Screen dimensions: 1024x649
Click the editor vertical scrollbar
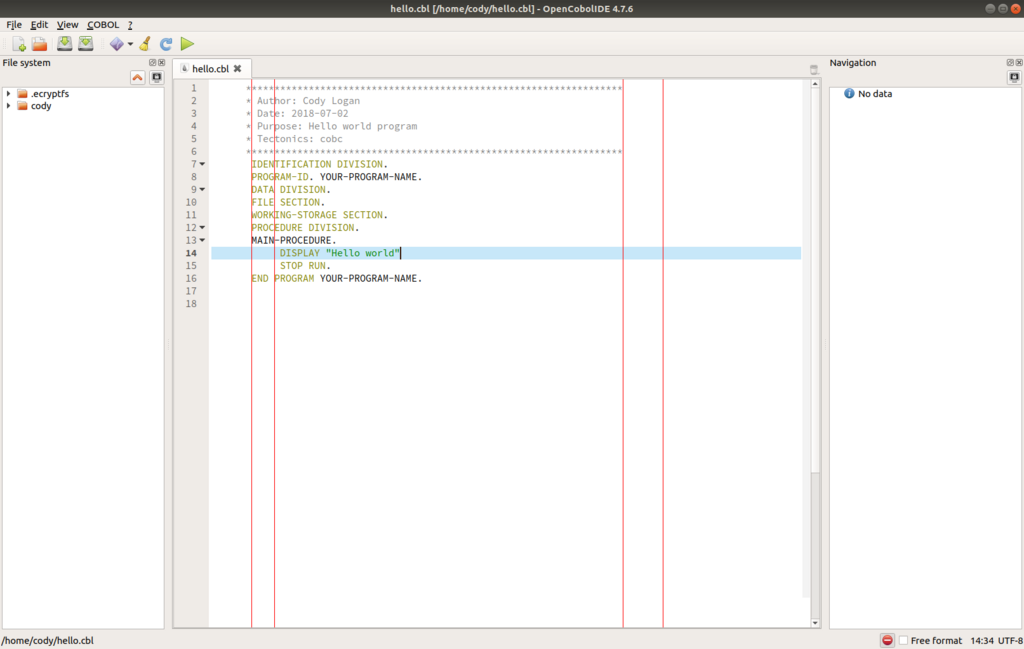[x=815, y=353]
